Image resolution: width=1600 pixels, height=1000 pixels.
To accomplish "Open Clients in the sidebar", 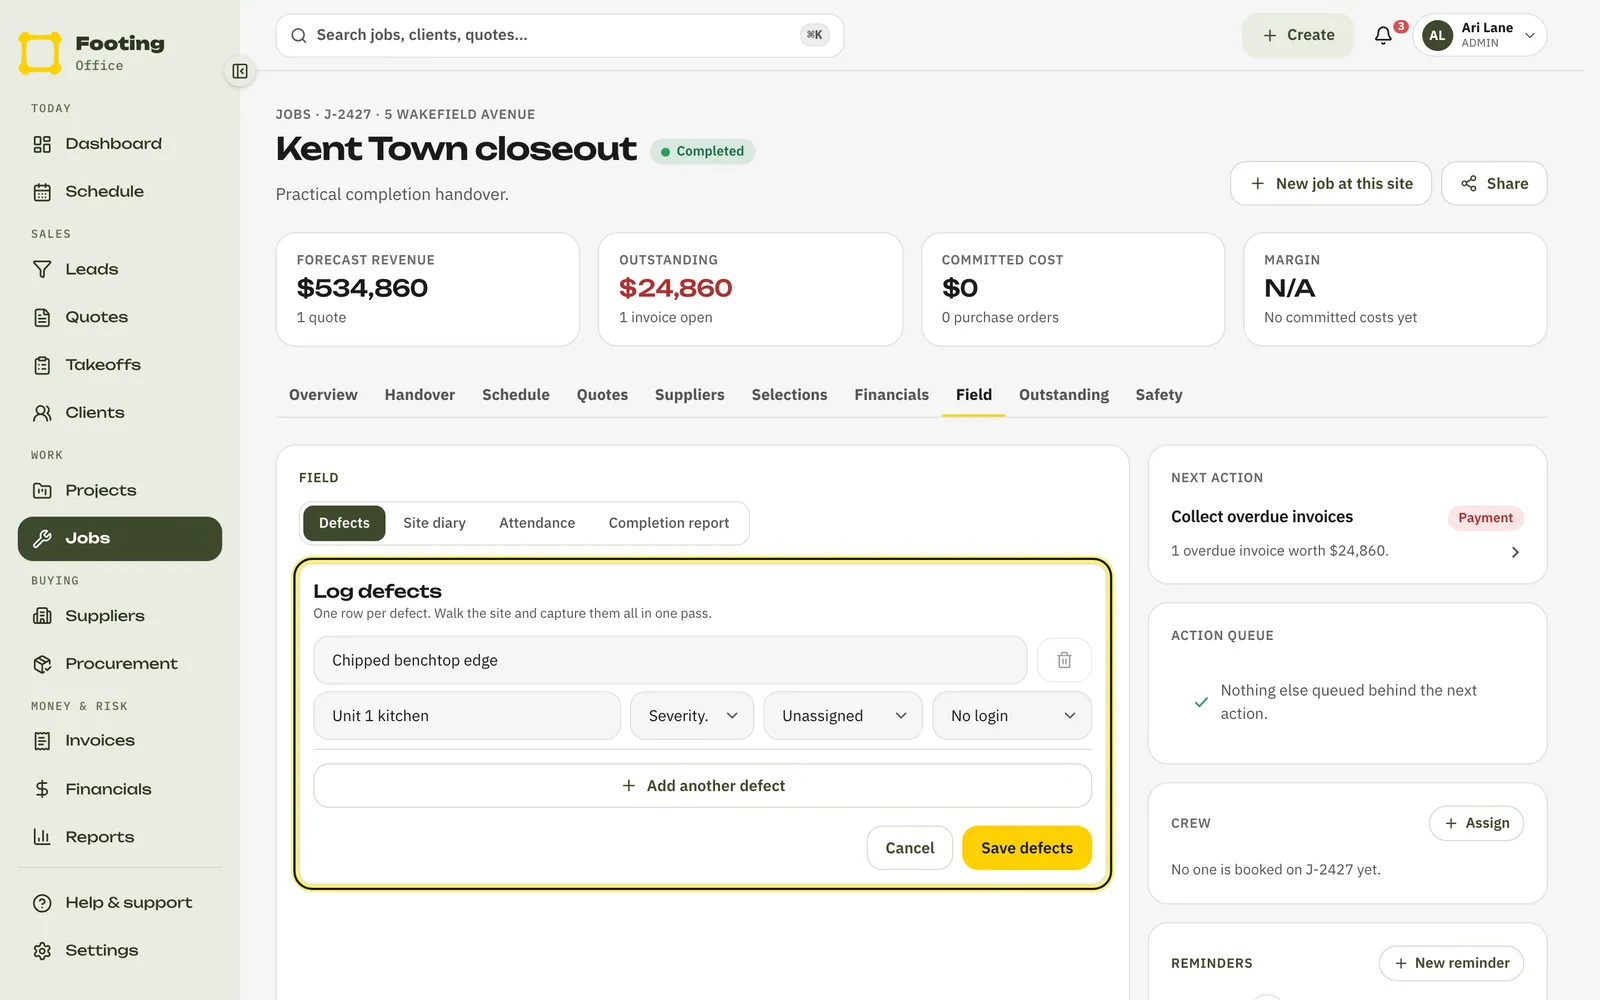I will pyautogui.click(x=120, y=413).
